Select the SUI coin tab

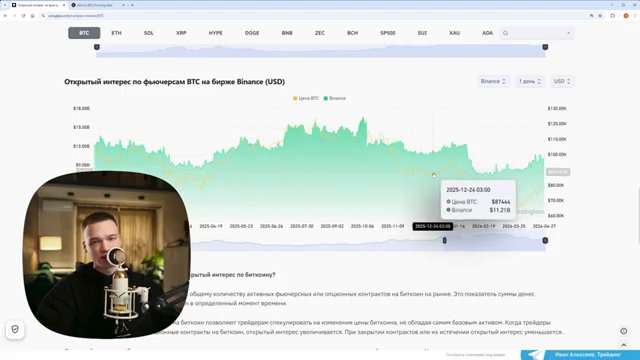click(x=422, y=33)
